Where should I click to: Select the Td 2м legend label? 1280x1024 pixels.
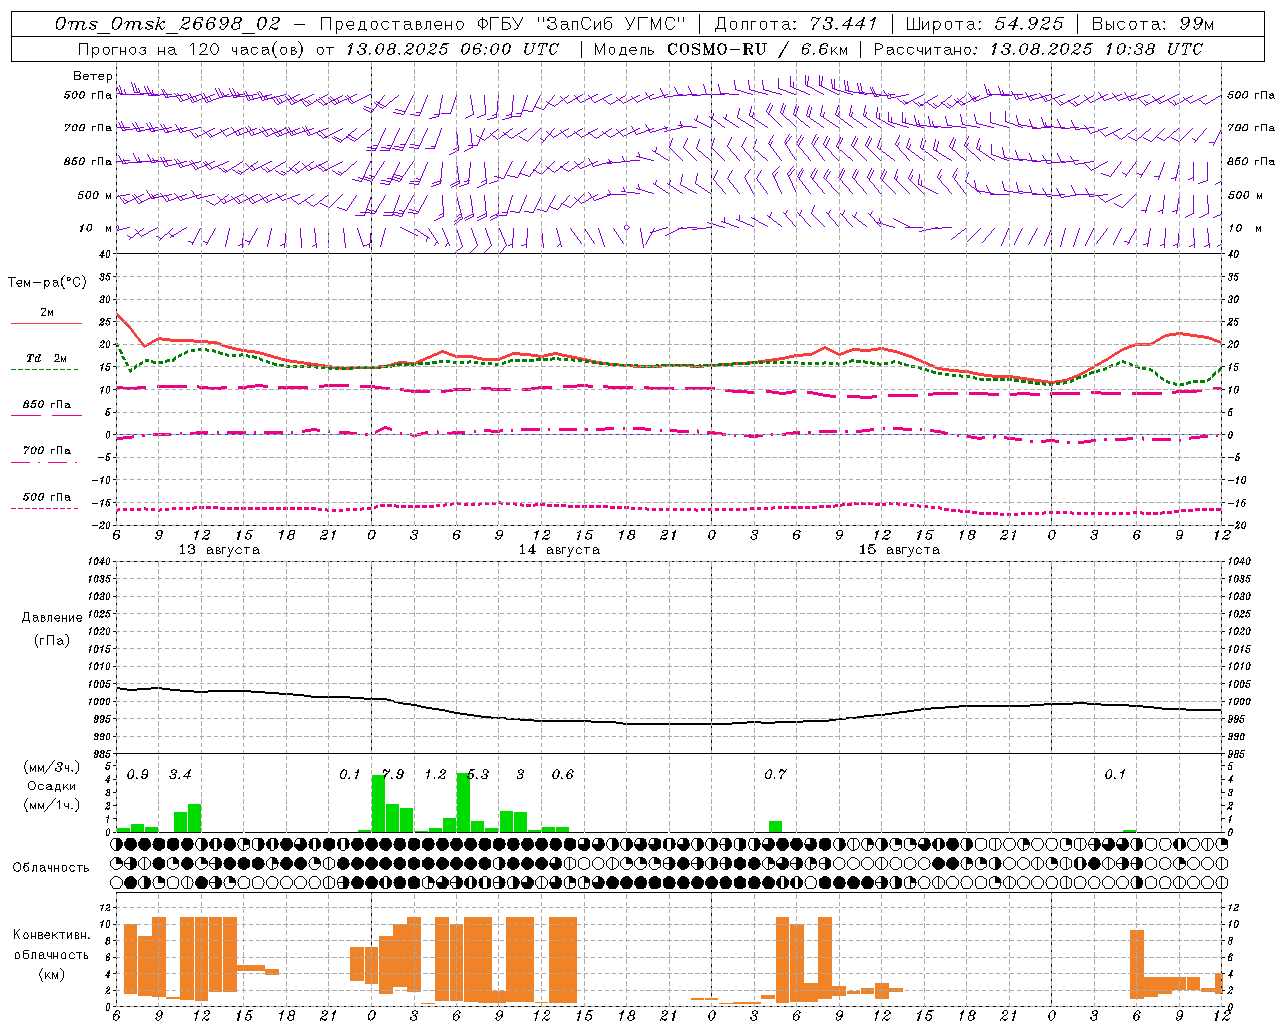(46, 358)
